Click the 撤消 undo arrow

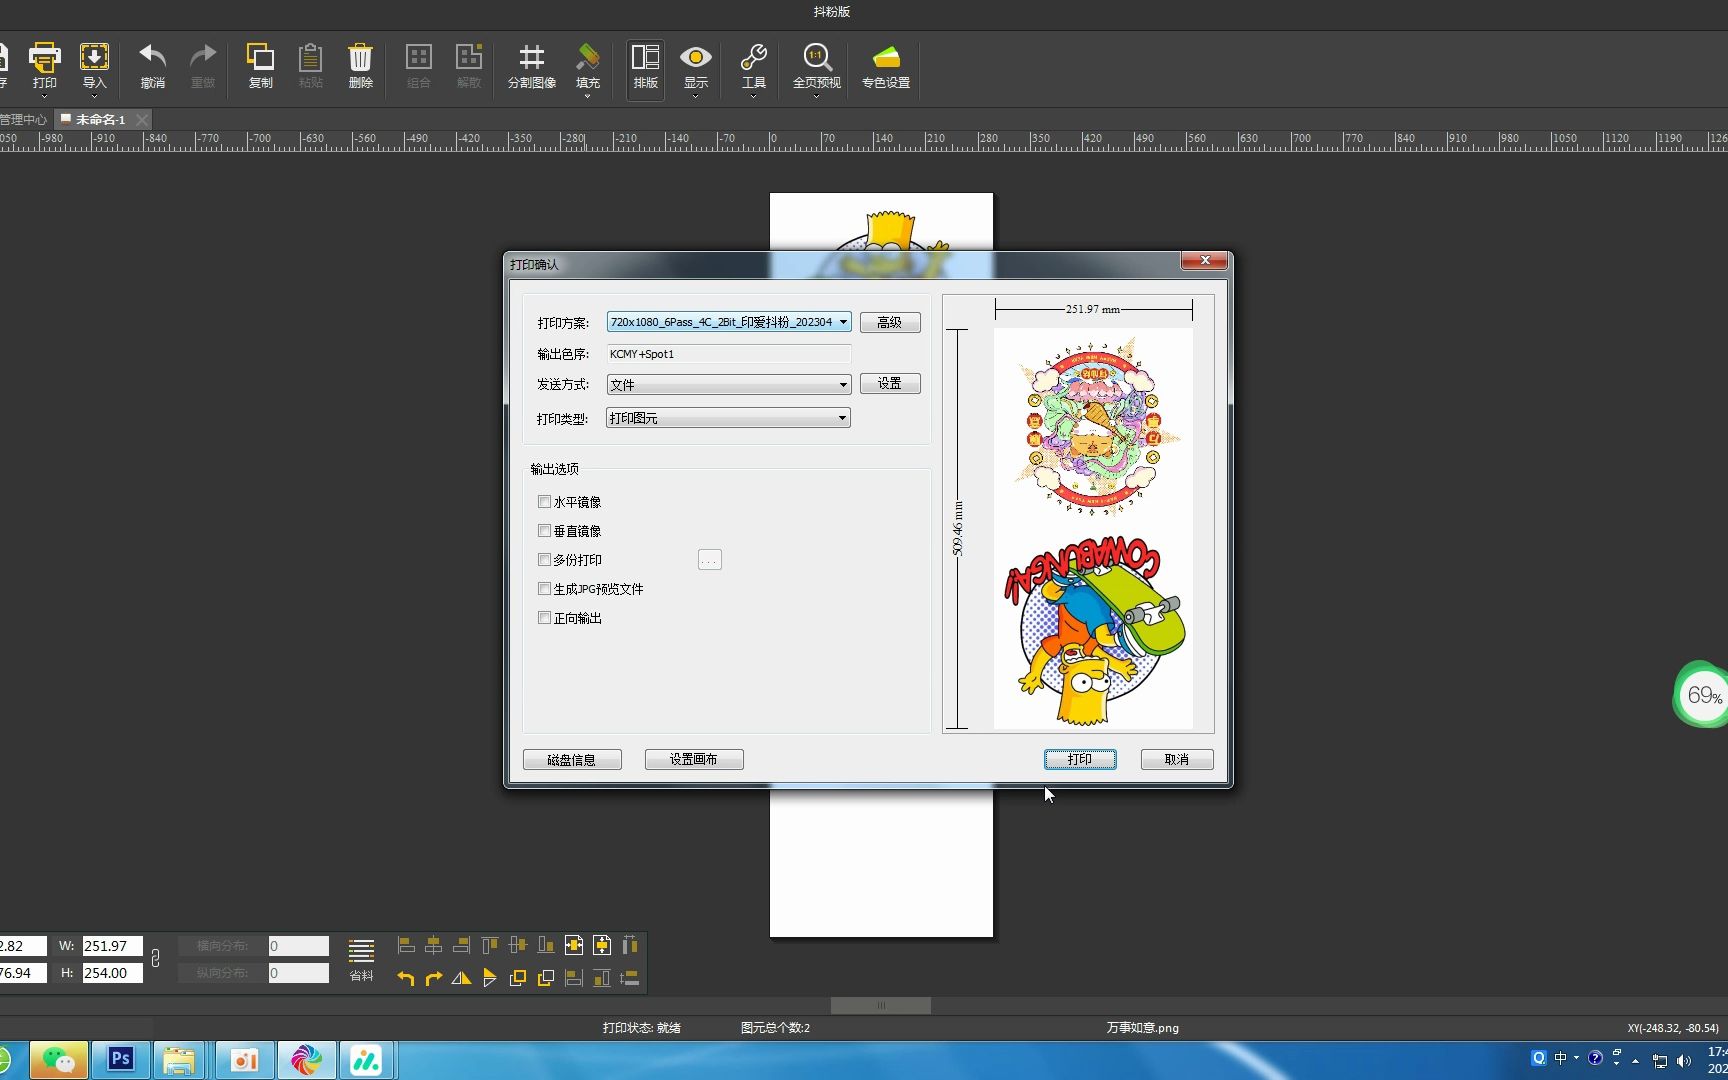pyautogui.click(x=152, y=57)
